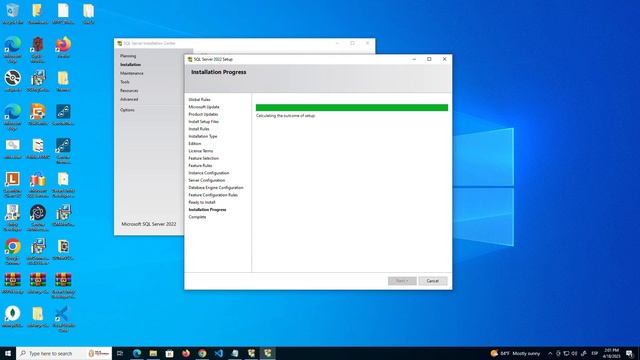Screen dimensions: 640x360
Task: Click the Instance Configuration step
Action: coord(209,173)
